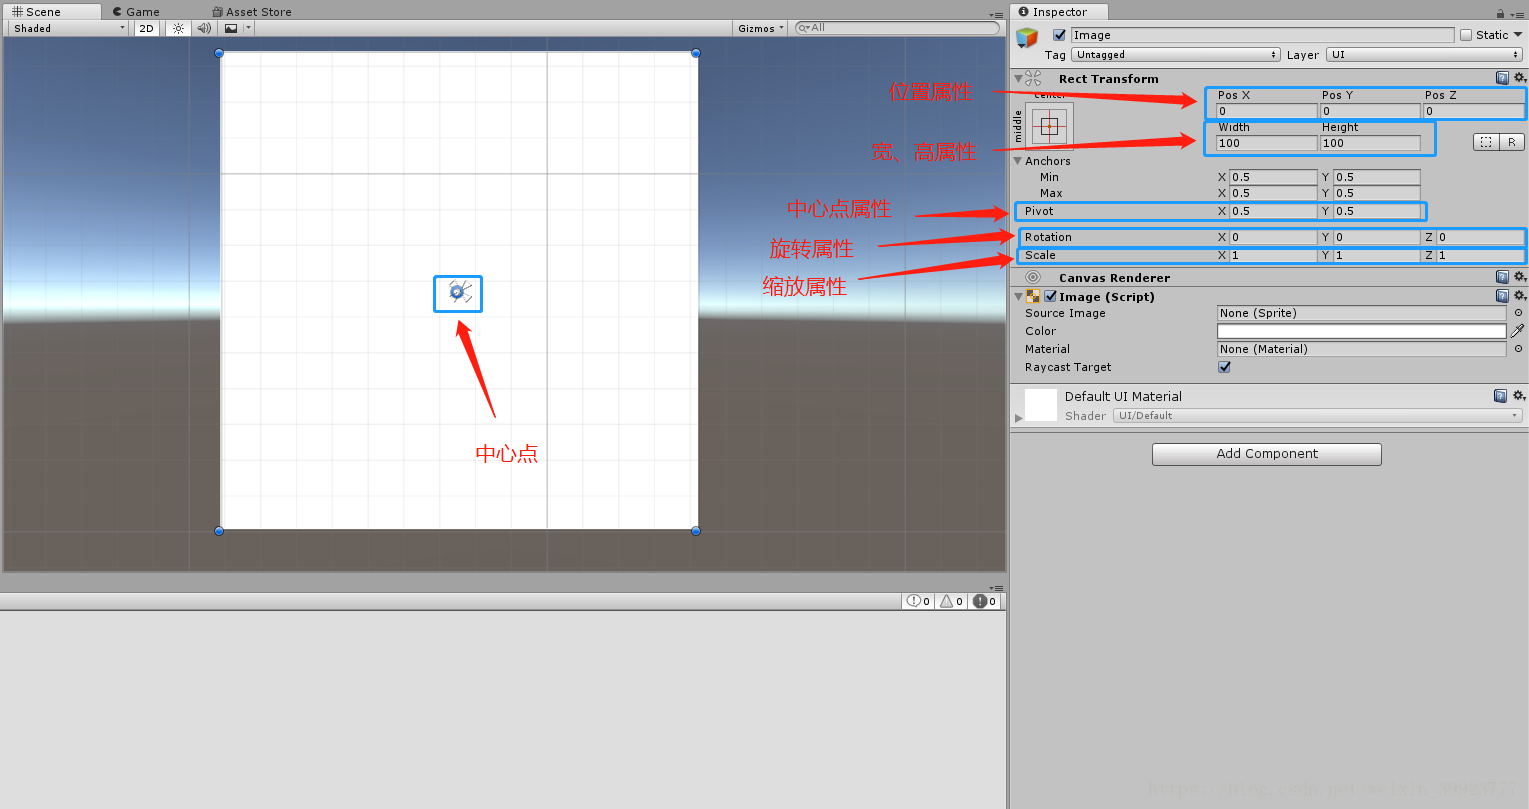1529x809 pixels.
Task: Open scene effects dropdown arrow
Action: (x=248, y=28)
